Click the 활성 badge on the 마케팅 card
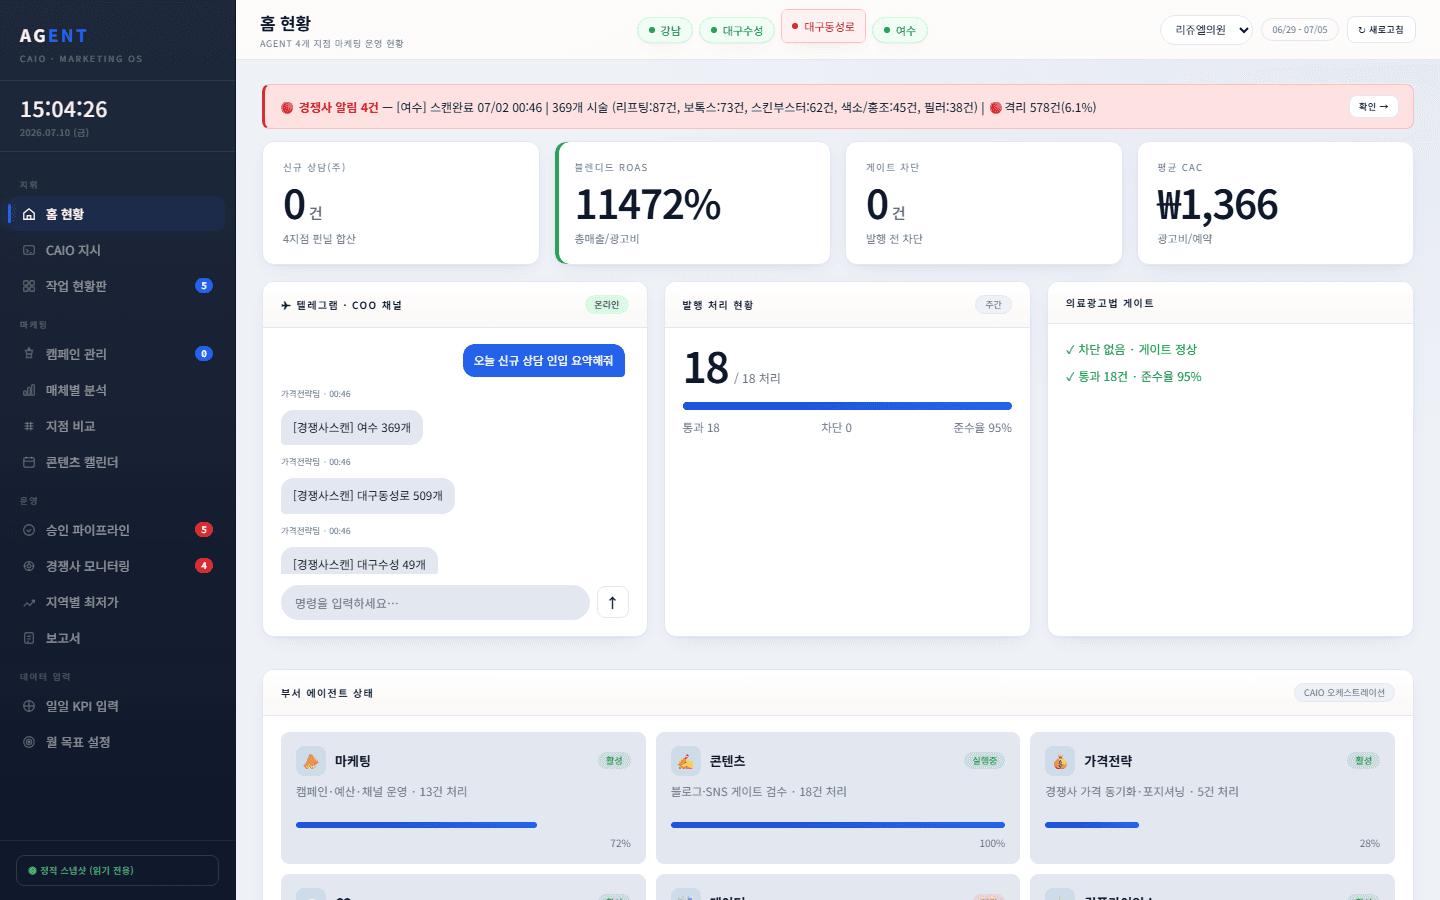Image resolution: width=1440 pixels, height=900 pixels. point(614,761)
